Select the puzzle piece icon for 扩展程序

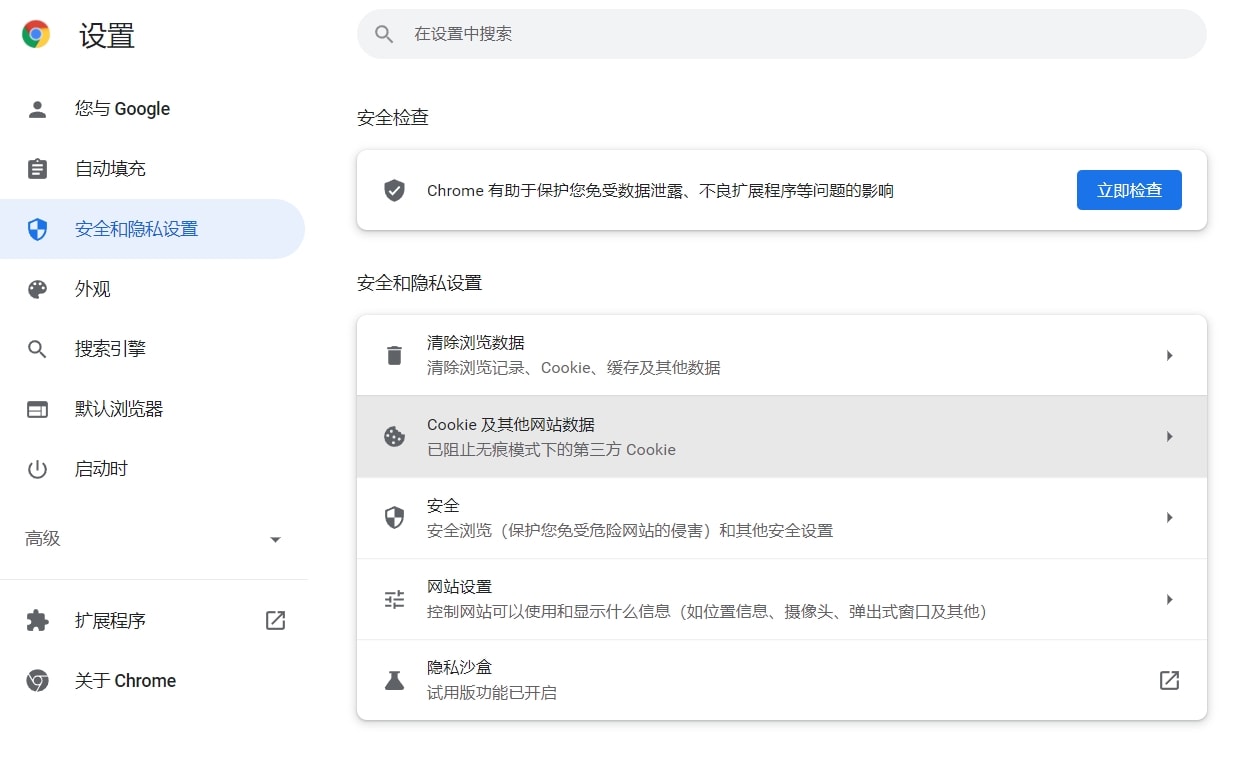point(37,620)
